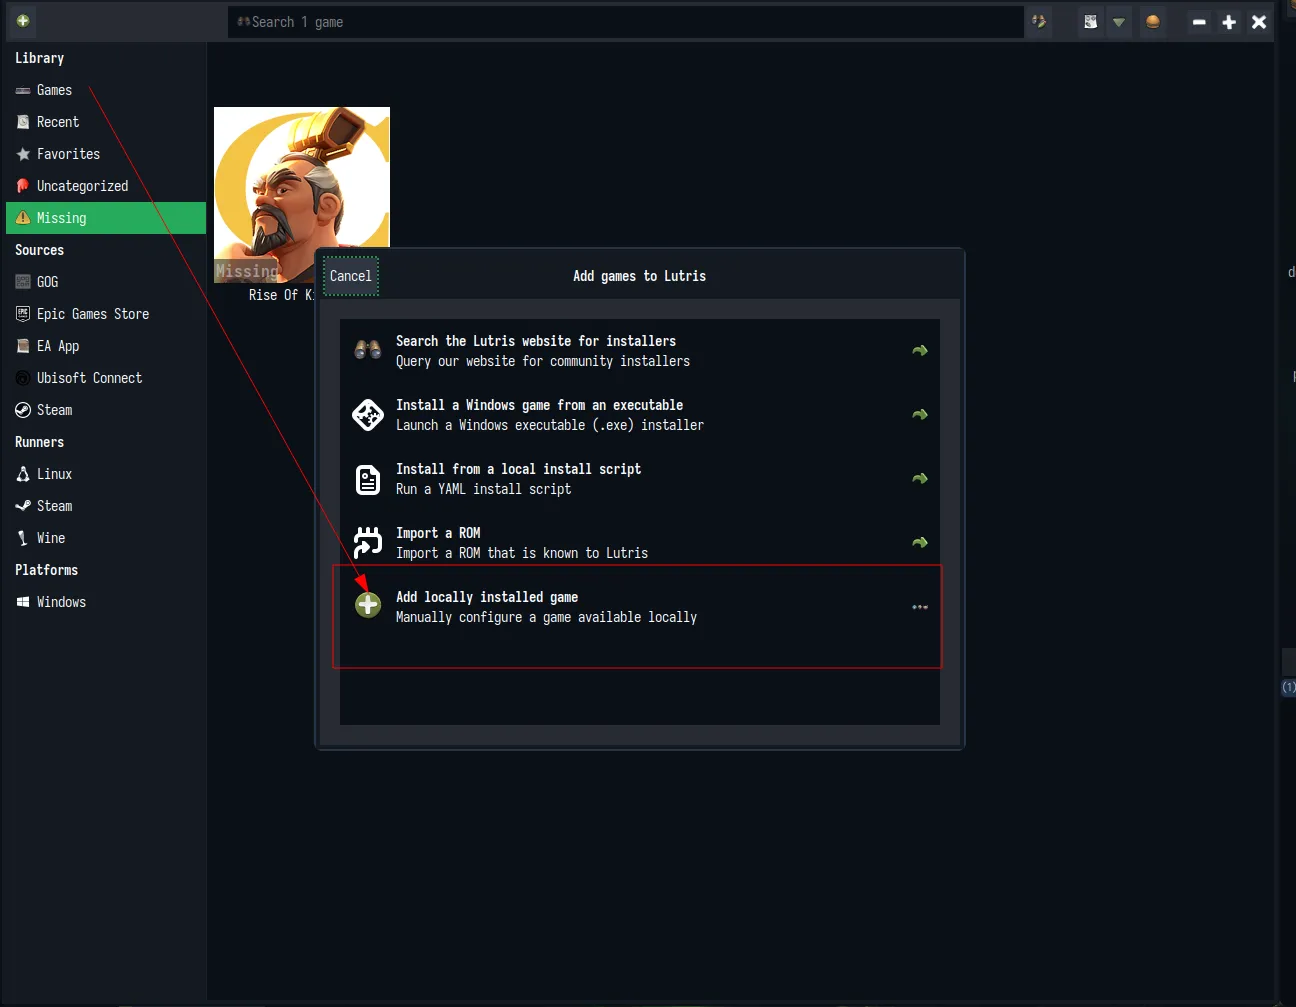Open Steam under Sources
Screen dimensions: 1296x1007
106,410
